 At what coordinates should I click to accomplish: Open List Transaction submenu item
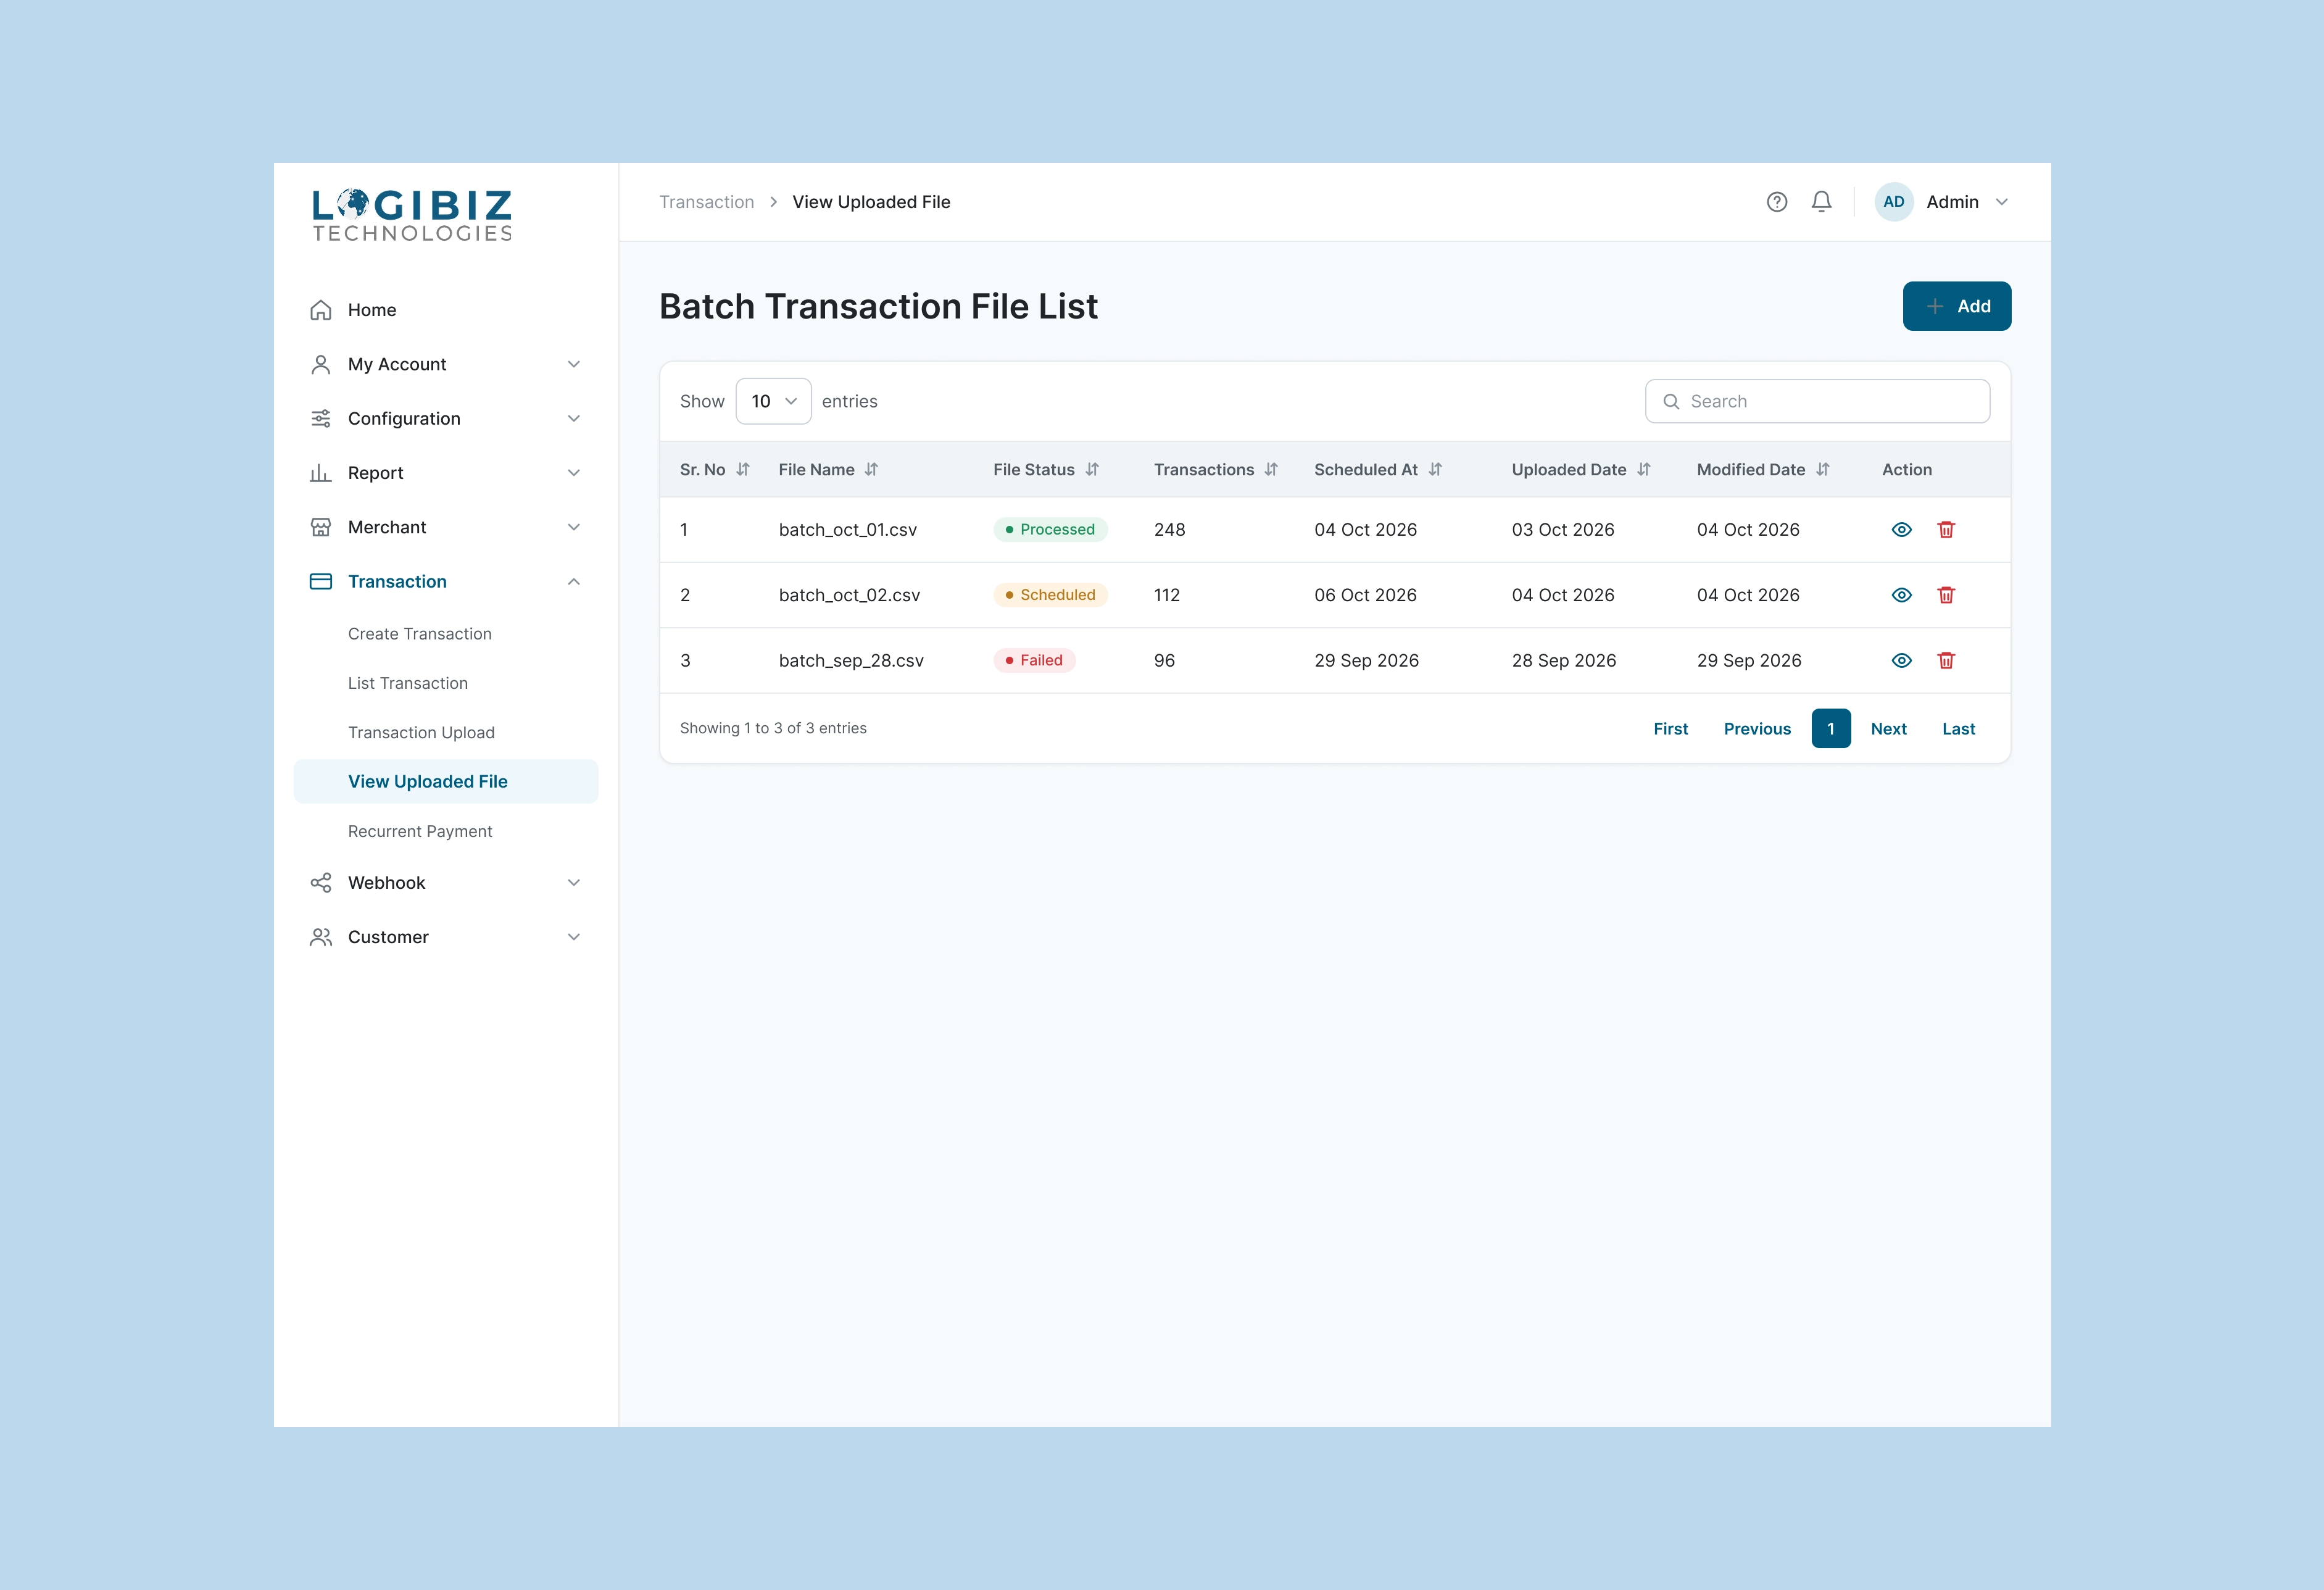pos(408,683)
